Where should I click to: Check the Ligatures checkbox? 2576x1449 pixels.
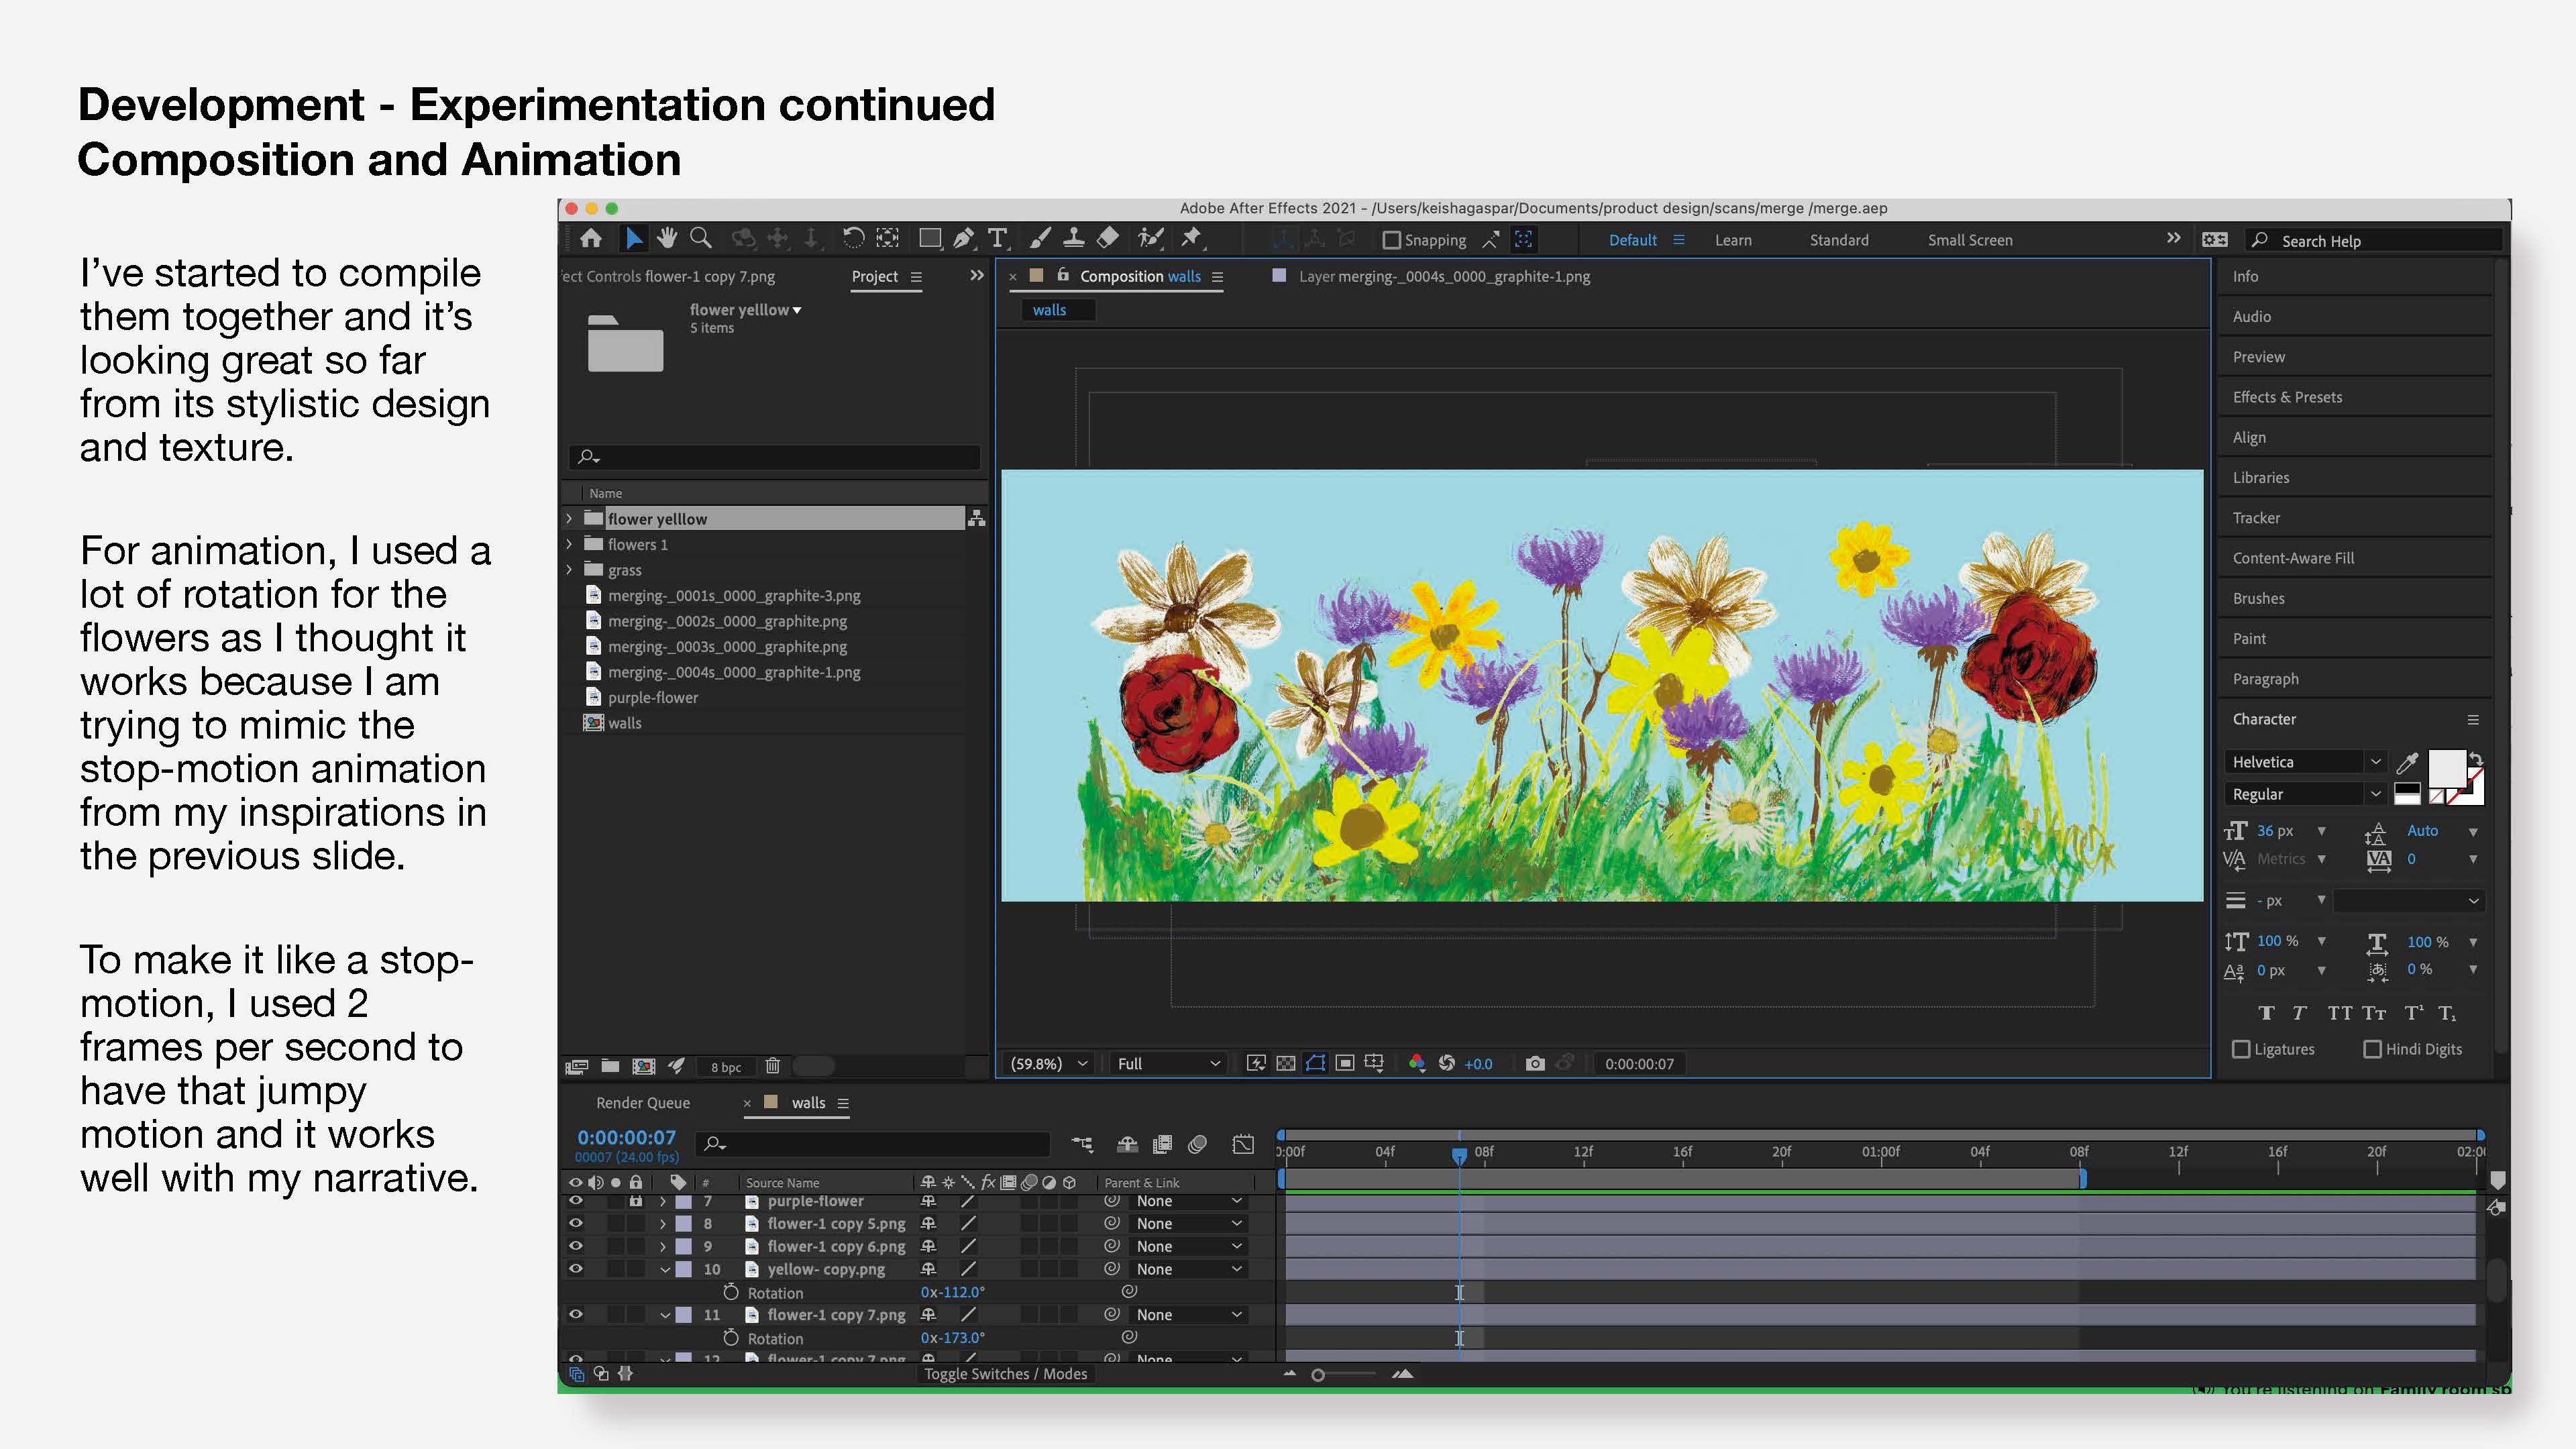coord(2241,1049)
